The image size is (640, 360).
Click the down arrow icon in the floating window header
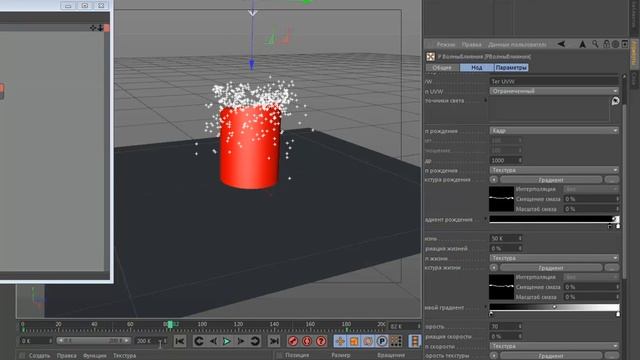(100, 28)
